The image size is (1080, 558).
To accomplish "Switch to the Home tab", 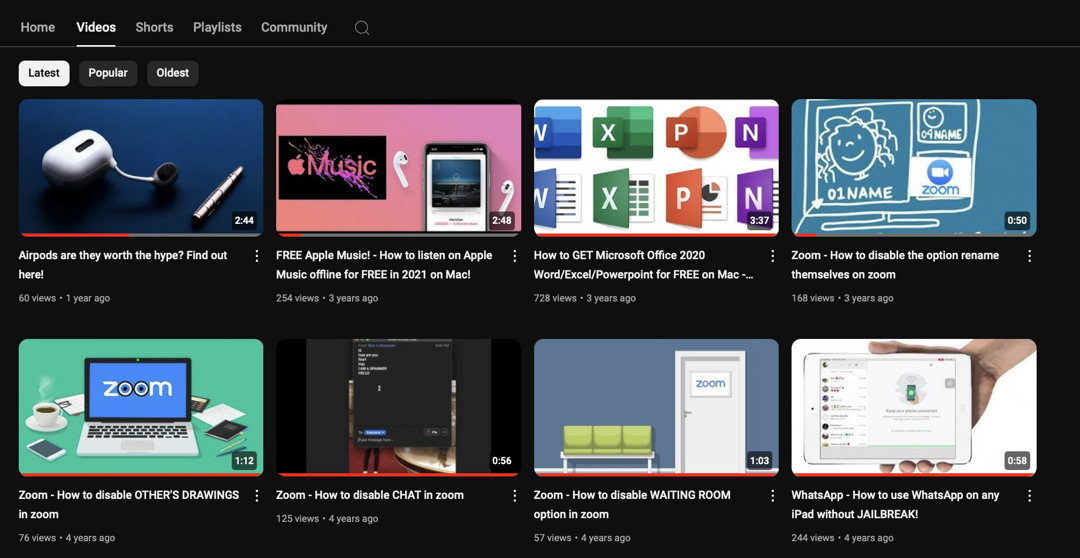I will click(x=38, y=27).
